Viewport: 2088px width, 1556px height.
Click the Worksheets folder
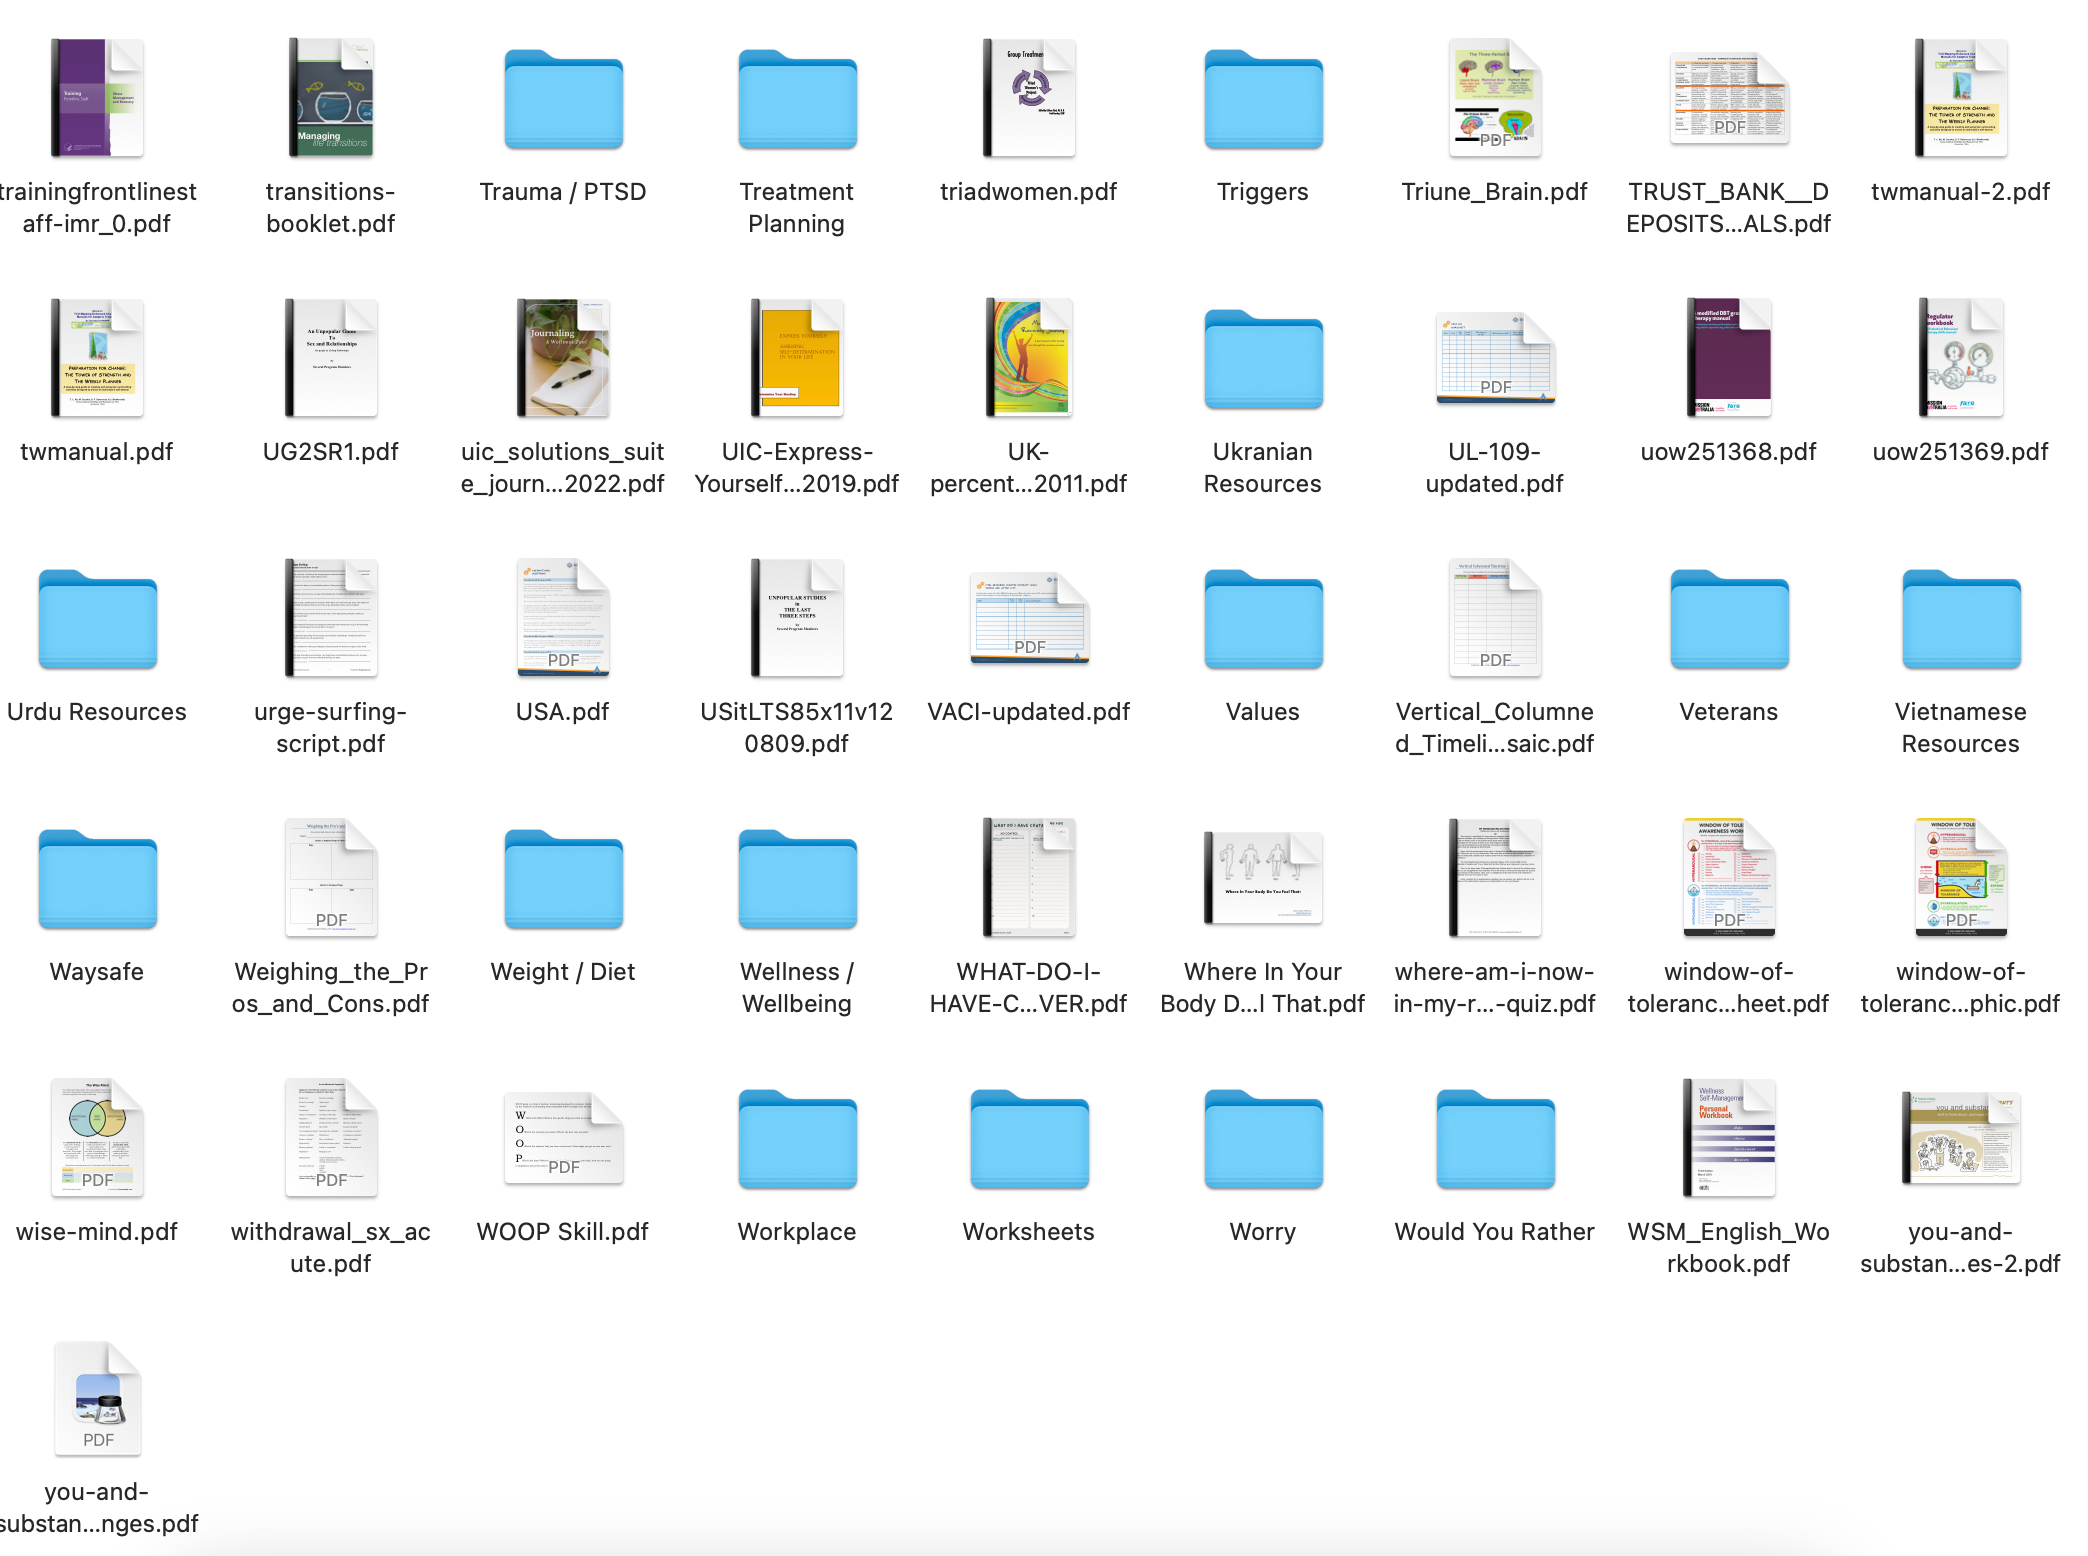[1029, 1140]
